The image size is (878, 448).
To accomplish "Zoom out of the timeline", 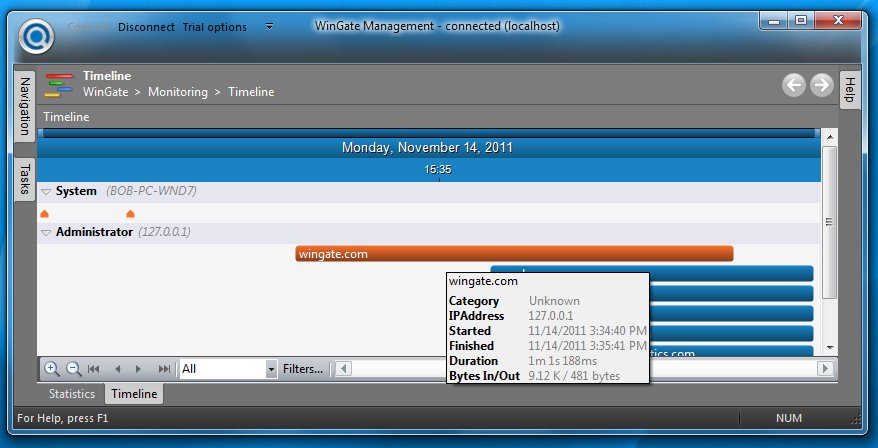I will [73, 368].
